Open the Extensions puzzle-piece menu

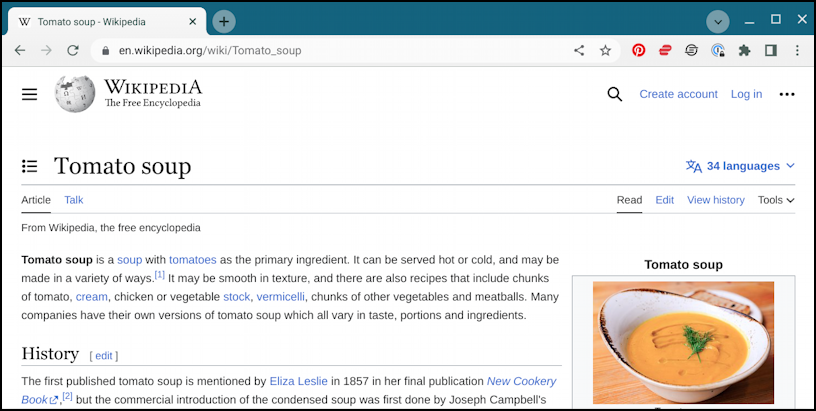click(744, 50)
